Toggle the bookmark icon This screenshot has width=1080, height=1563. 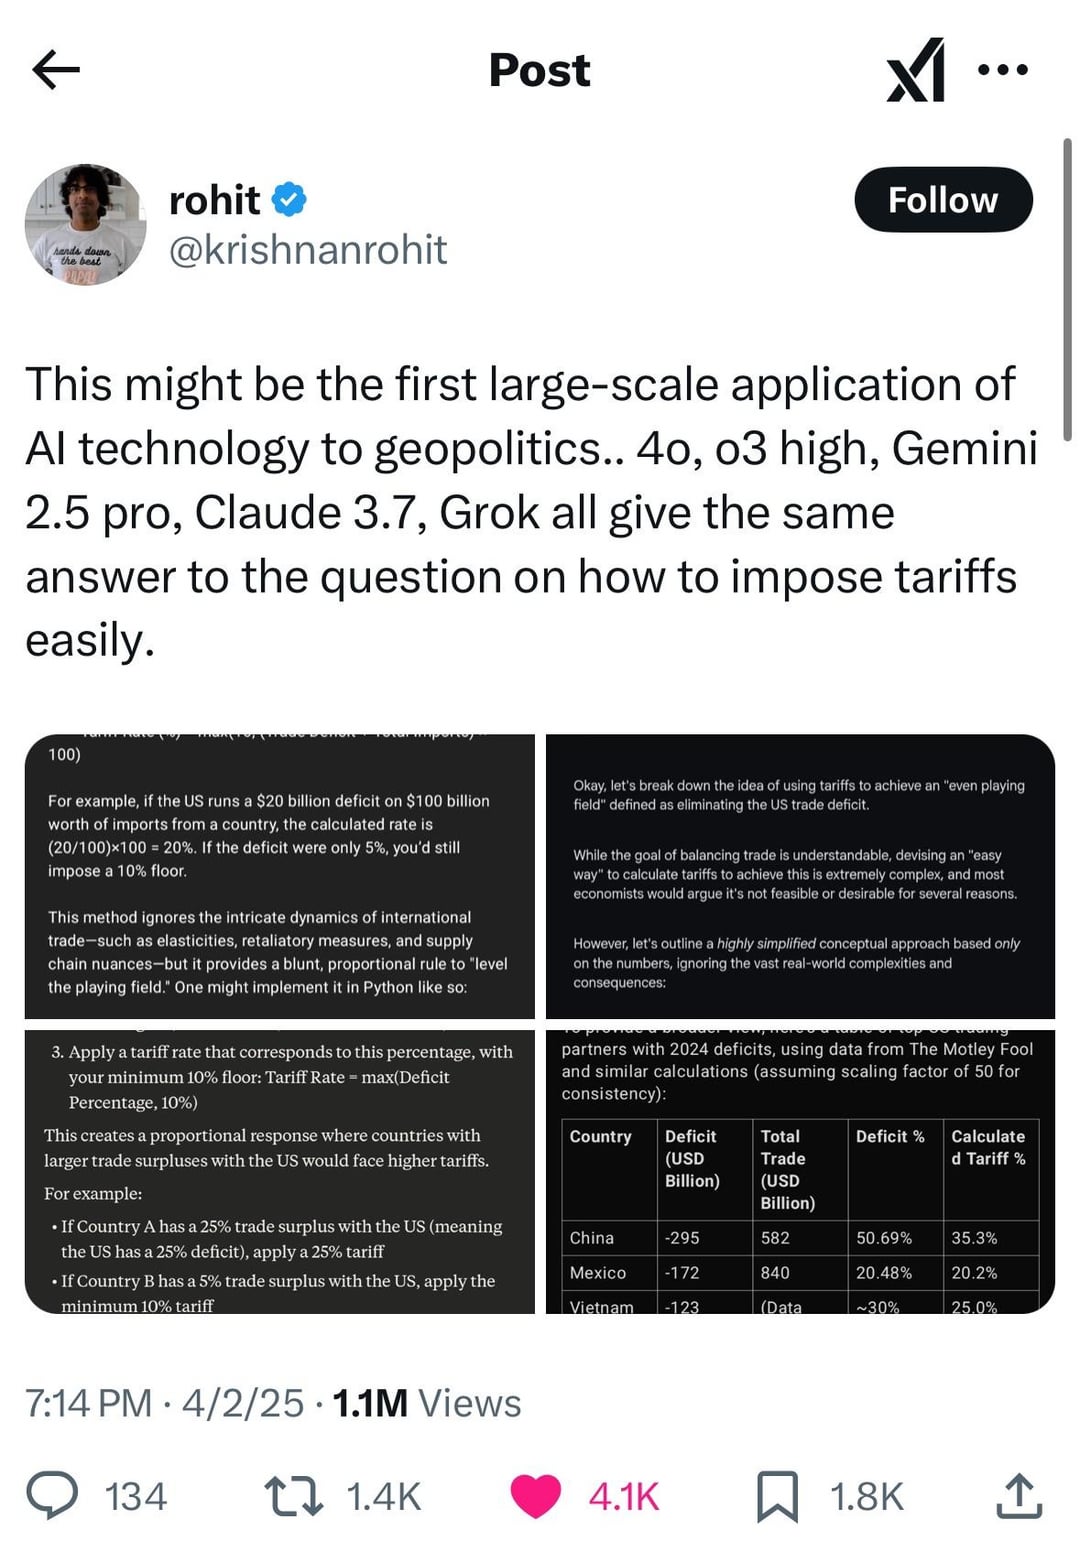point(777,1496)
